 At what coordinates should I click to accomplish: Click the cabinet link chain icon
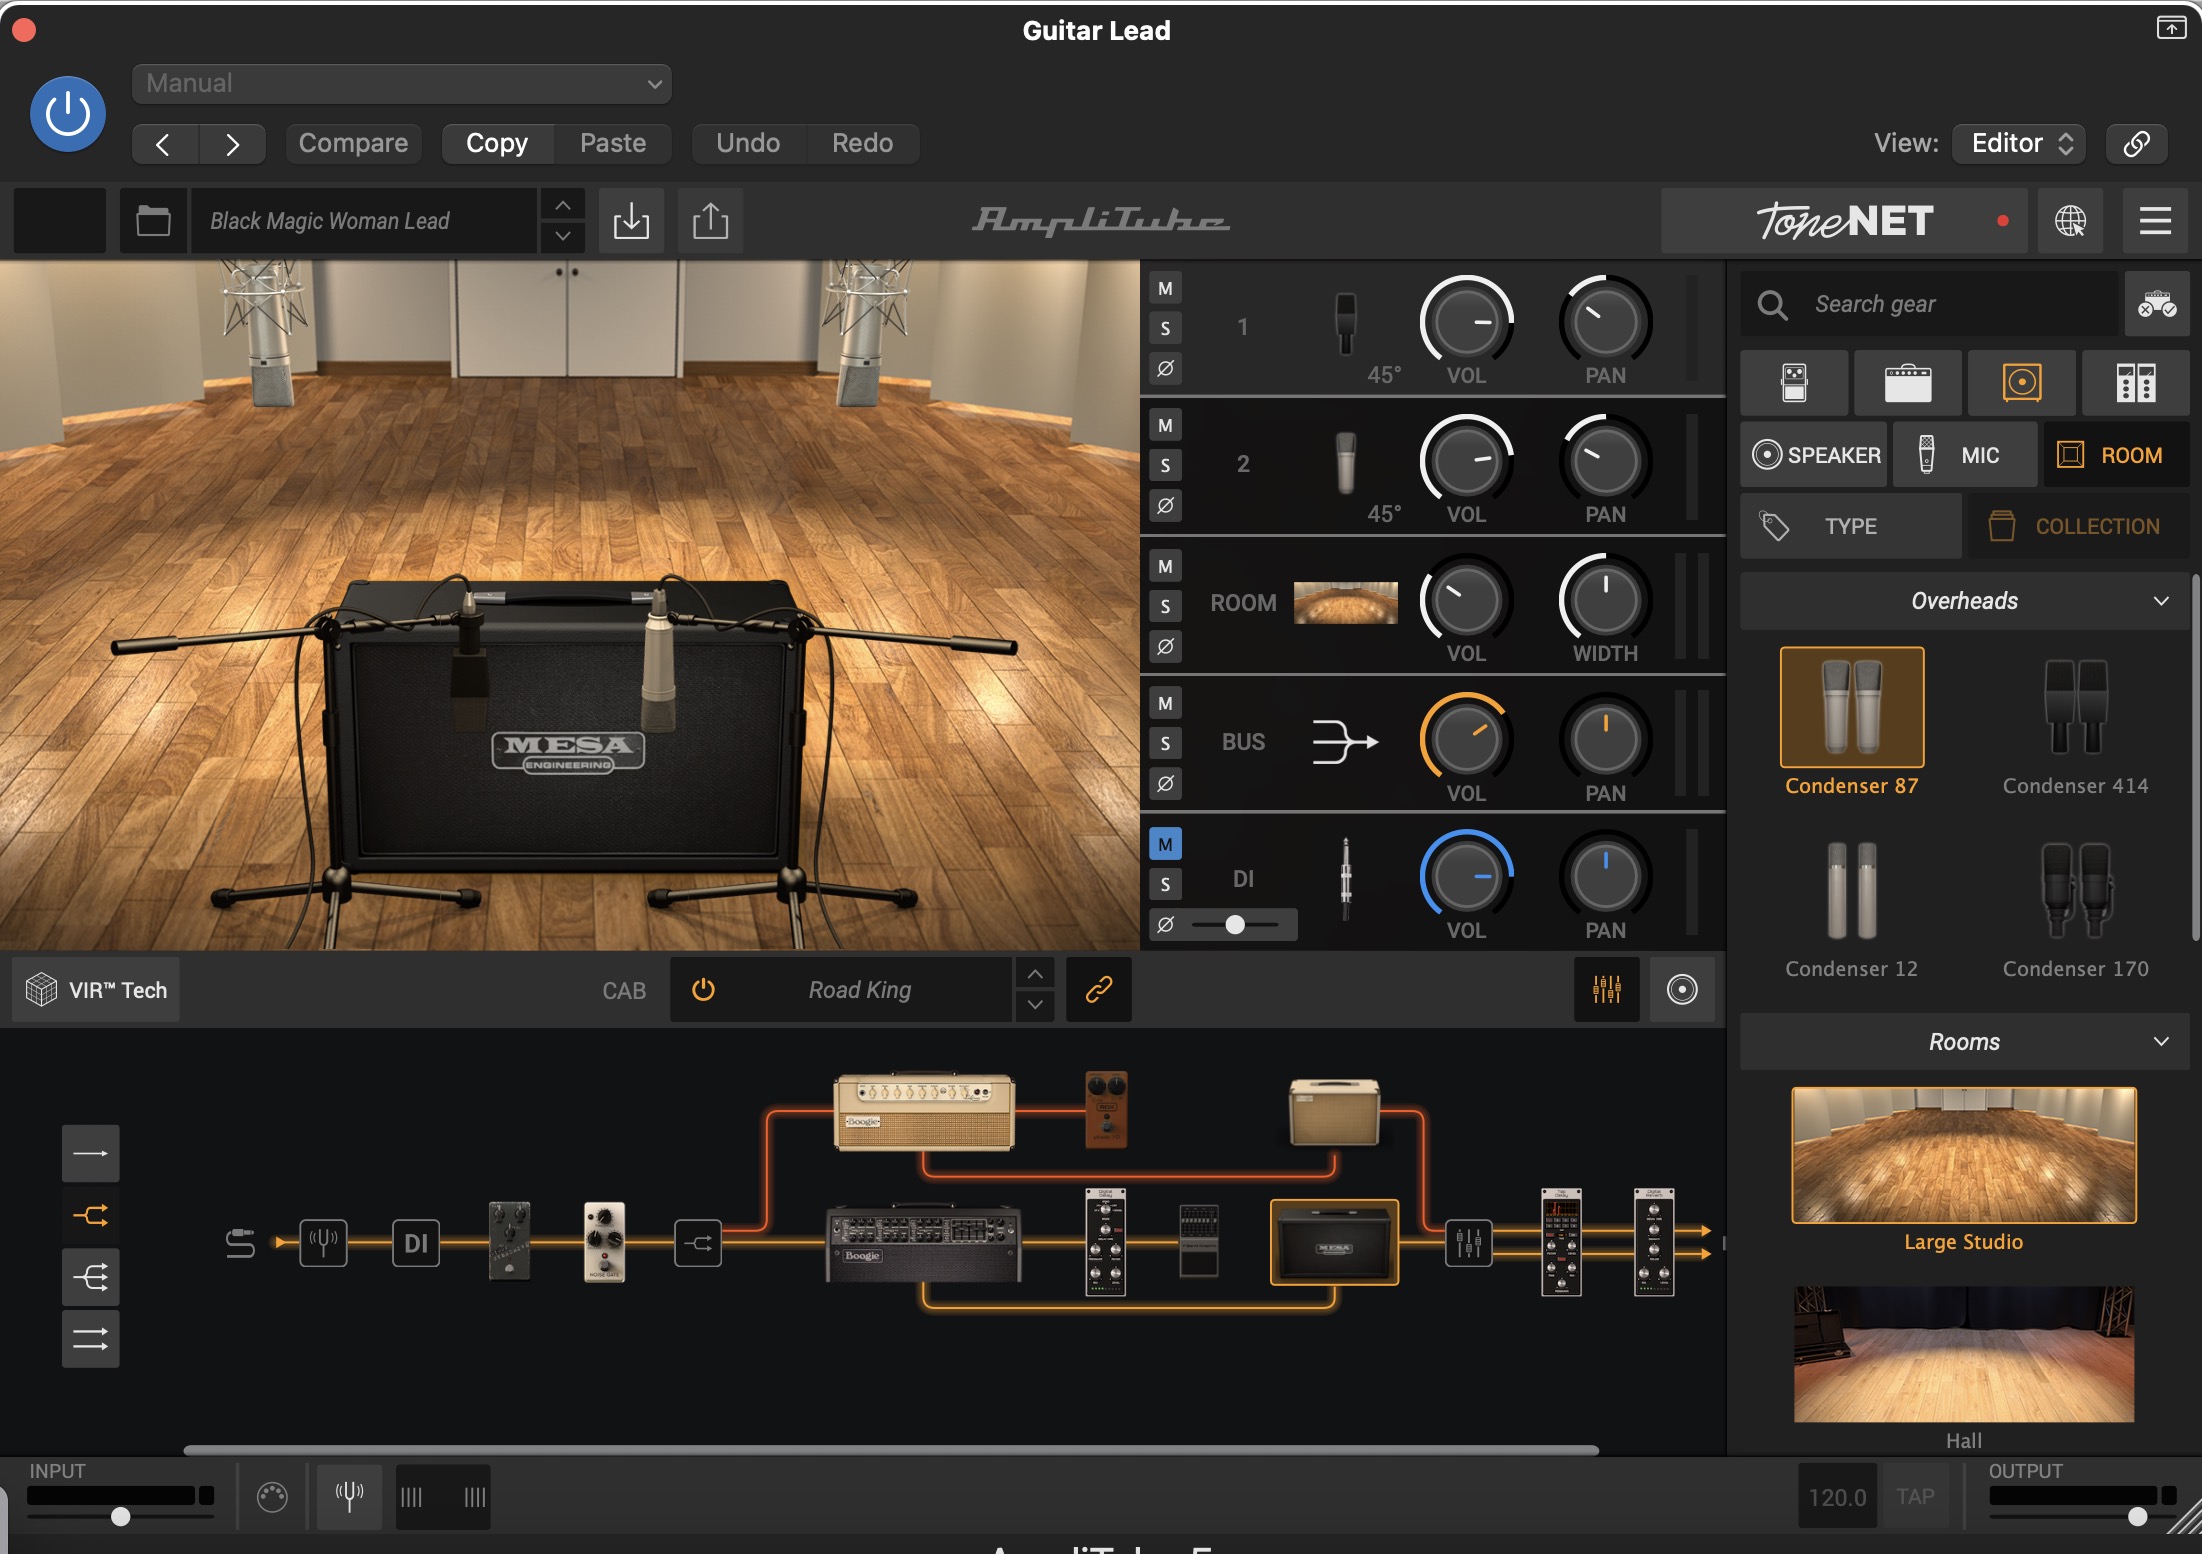(1098, 990)
